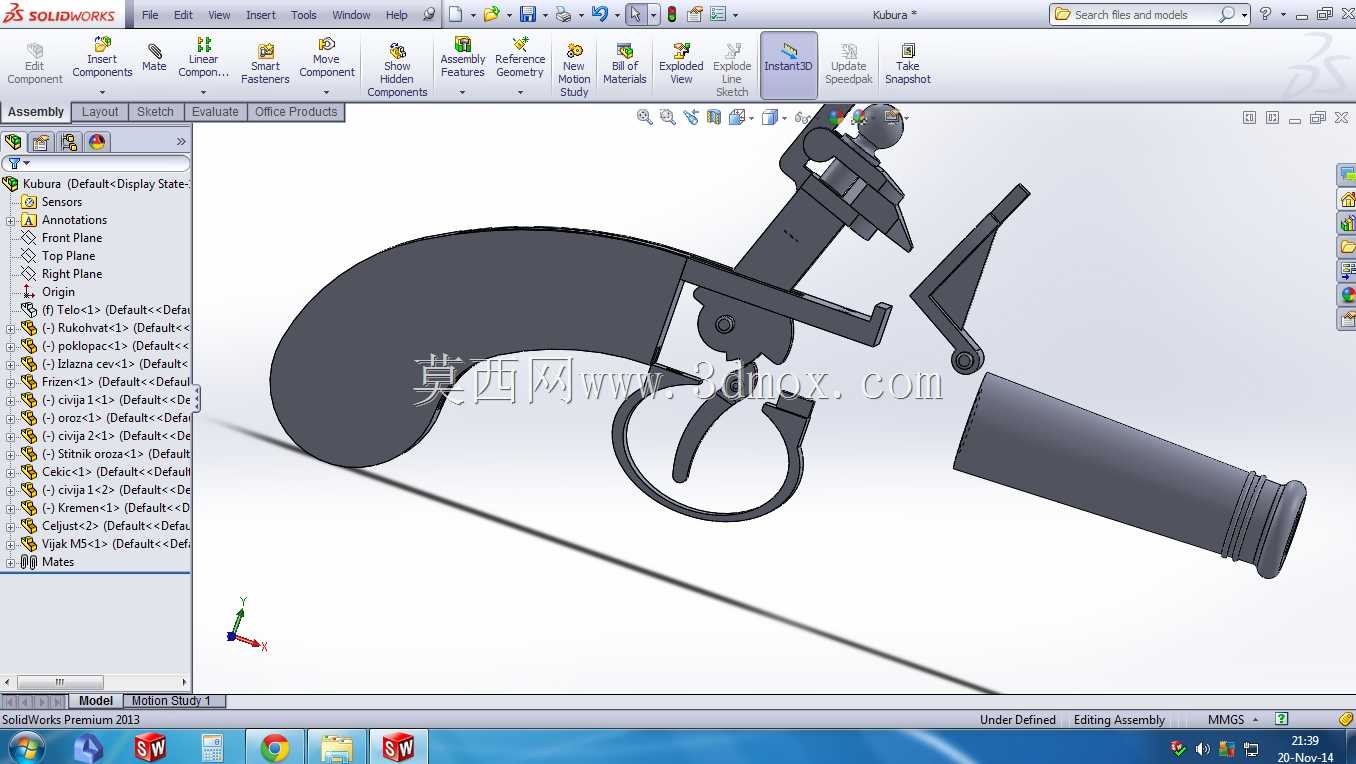Open the Tools menu
Screen dimensions: 1356x764
click(304, 15)
